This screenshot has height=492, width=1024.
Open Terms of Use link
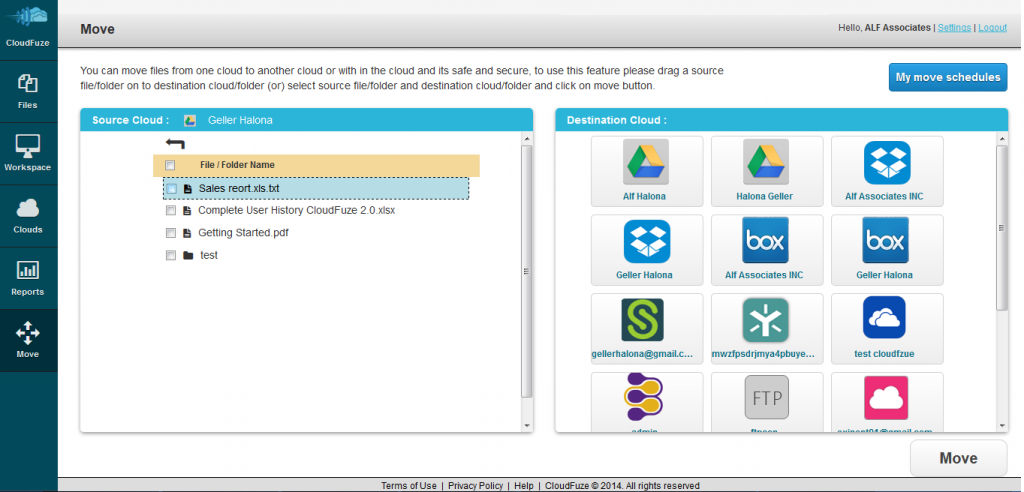(x=409, y=485)
